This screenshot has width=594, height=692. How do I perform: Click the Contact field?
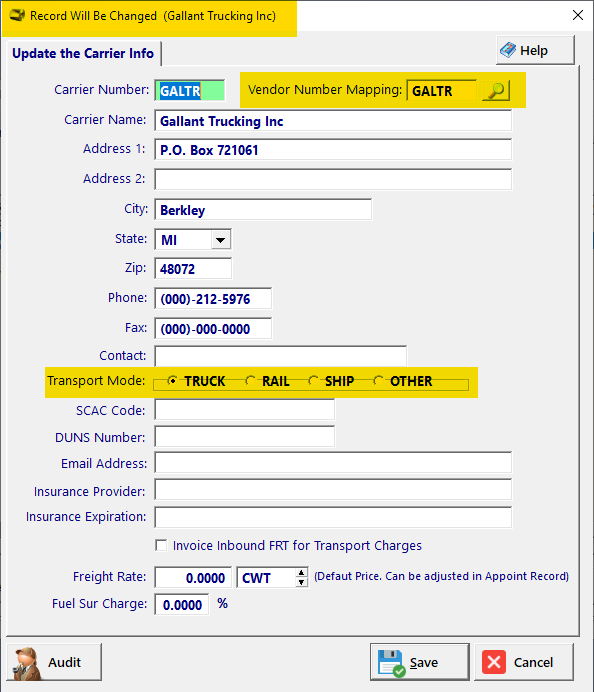pos(281,356)
